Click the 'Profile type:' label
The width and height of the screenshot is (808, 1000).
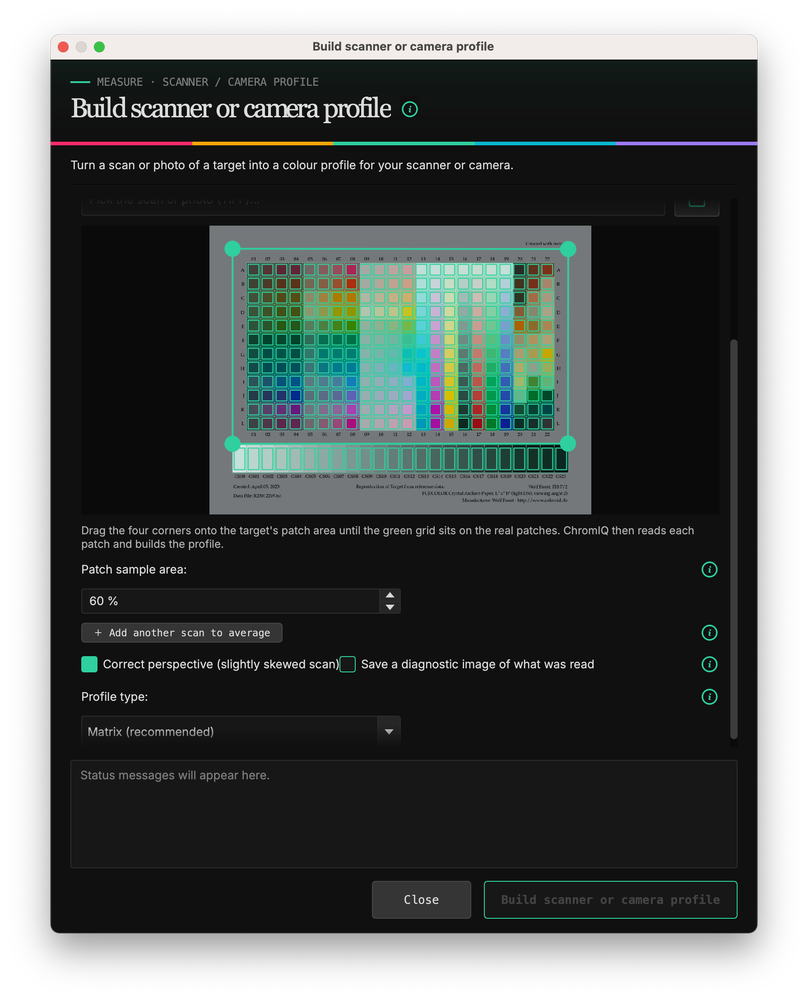(x=114, y=697)
